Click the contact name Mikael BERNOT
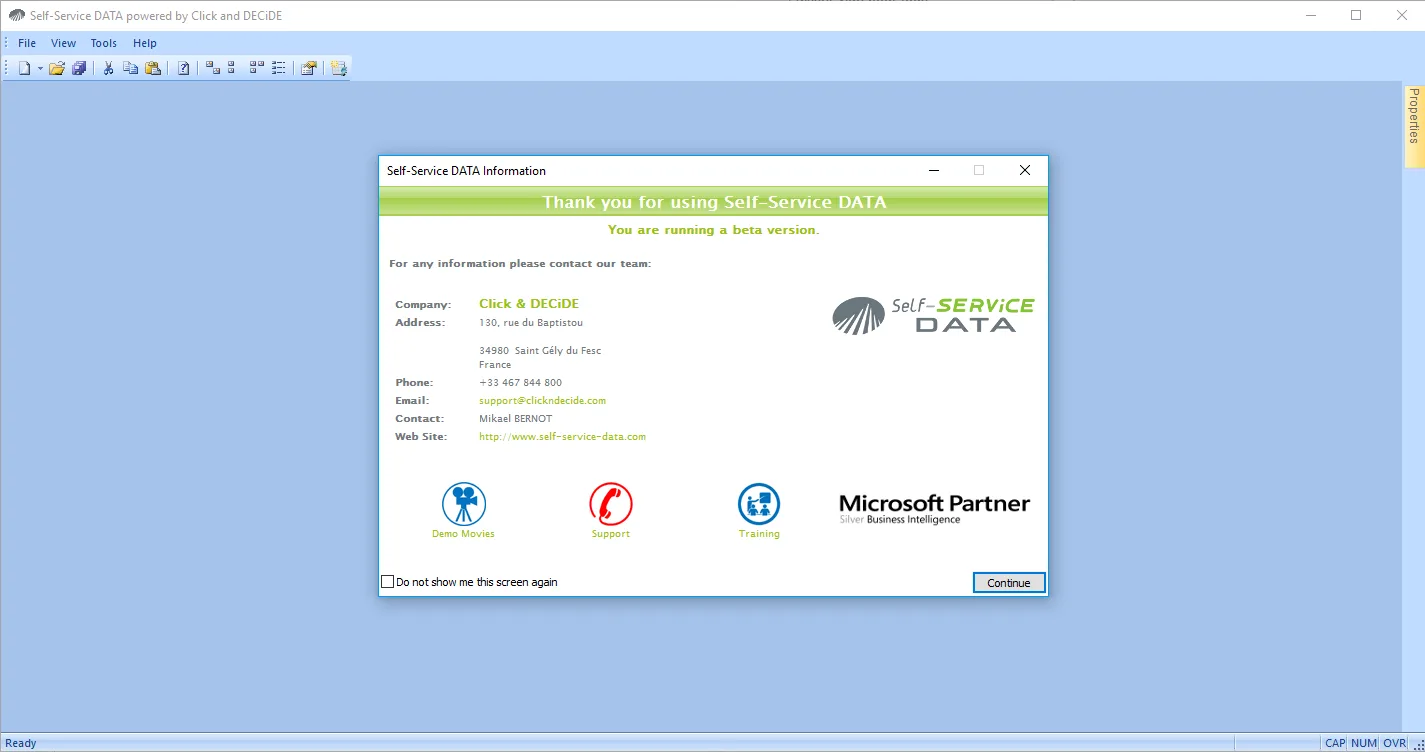The height and width of the screenshot is (752, 1425). [515, 419]
